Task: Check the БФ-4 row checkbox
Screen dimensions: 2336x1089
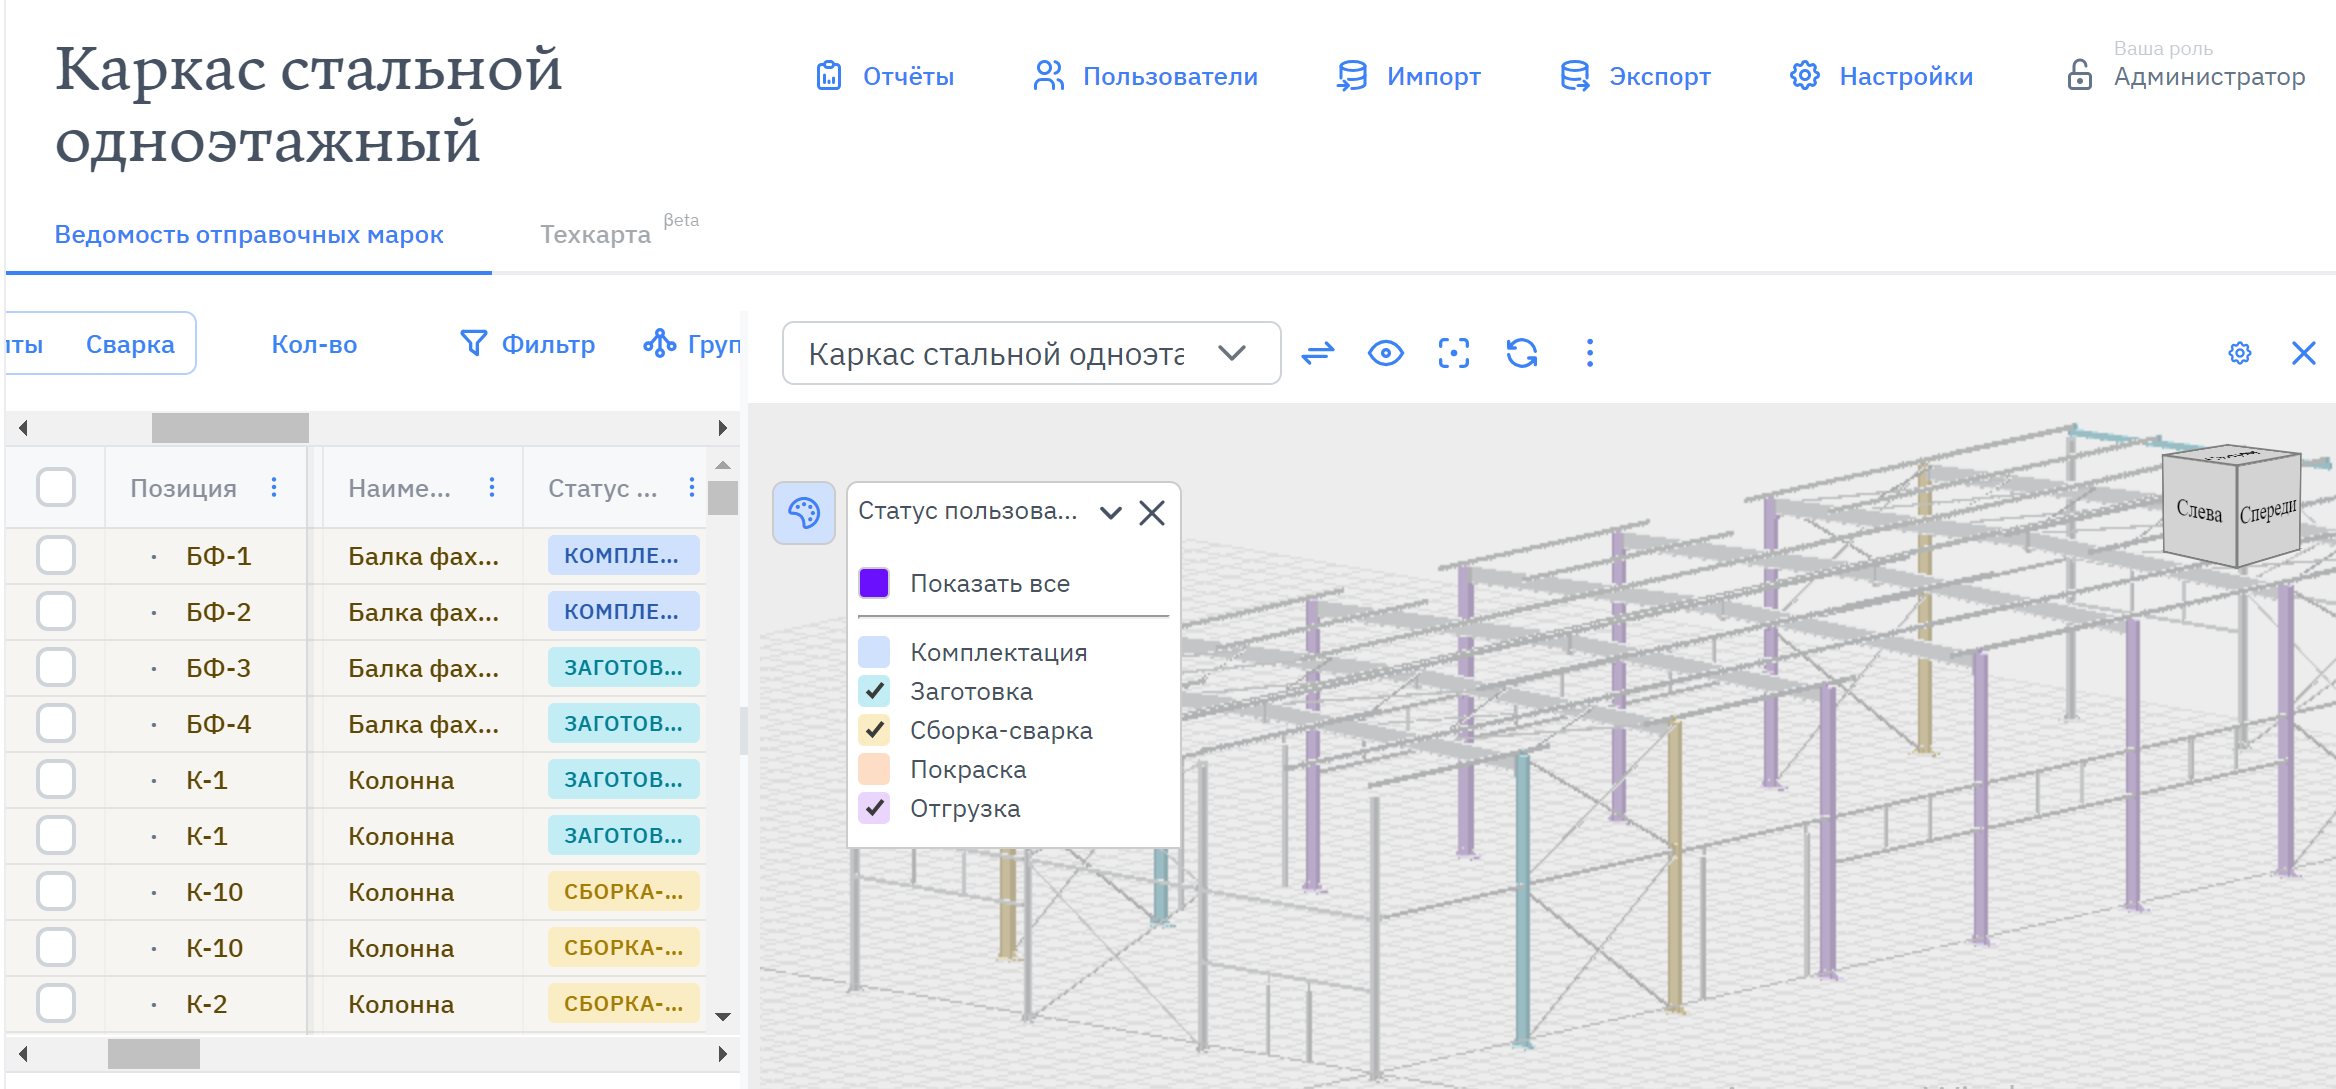Action: (56, 723)
